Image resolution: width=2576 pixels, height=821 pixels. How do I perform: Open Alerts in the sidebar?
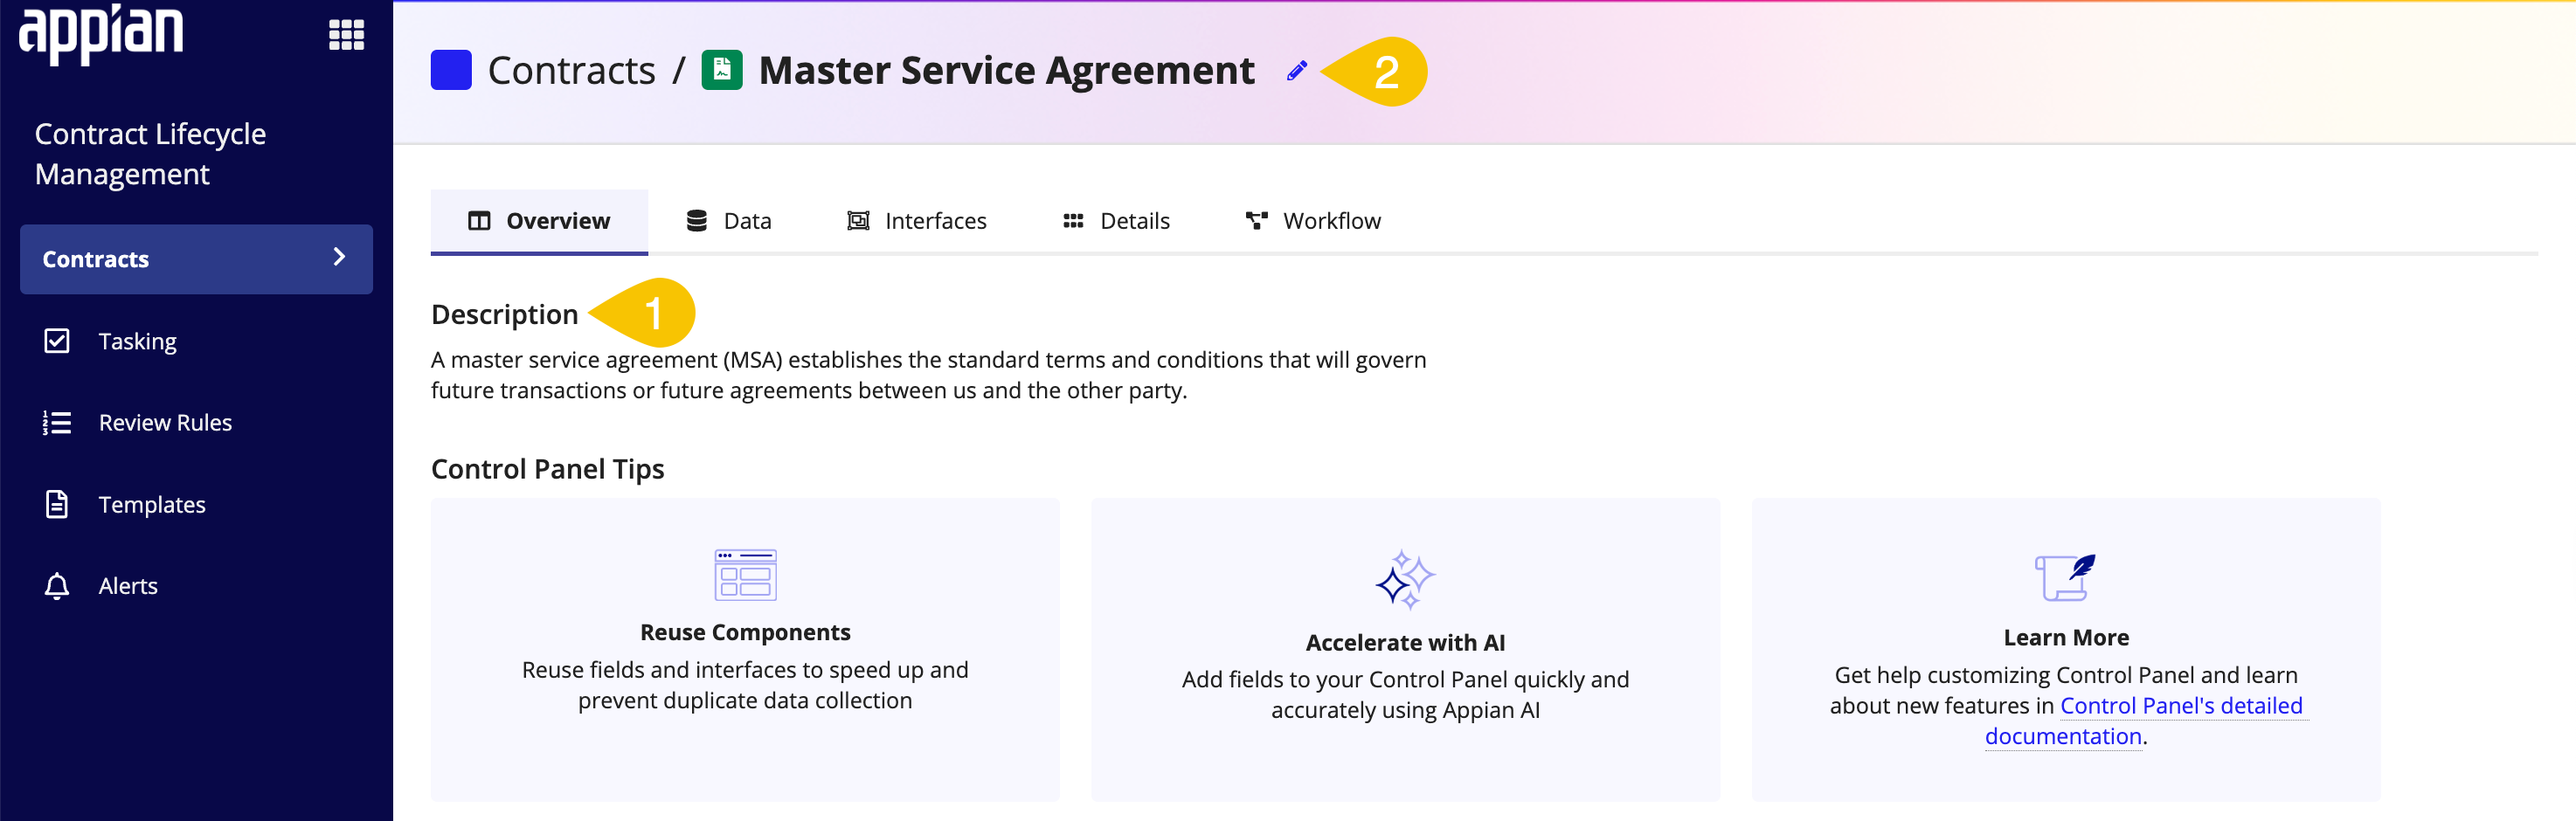[128, 586]
